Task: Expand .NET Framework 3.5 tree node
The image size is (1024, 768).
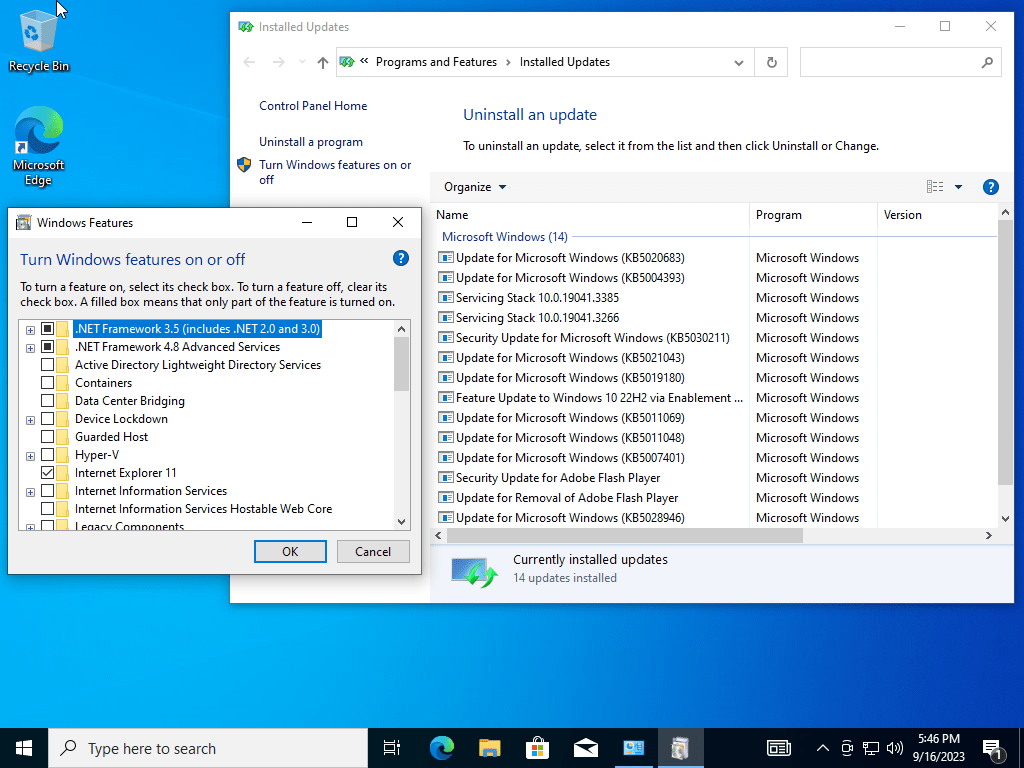Action: point(30,330)
